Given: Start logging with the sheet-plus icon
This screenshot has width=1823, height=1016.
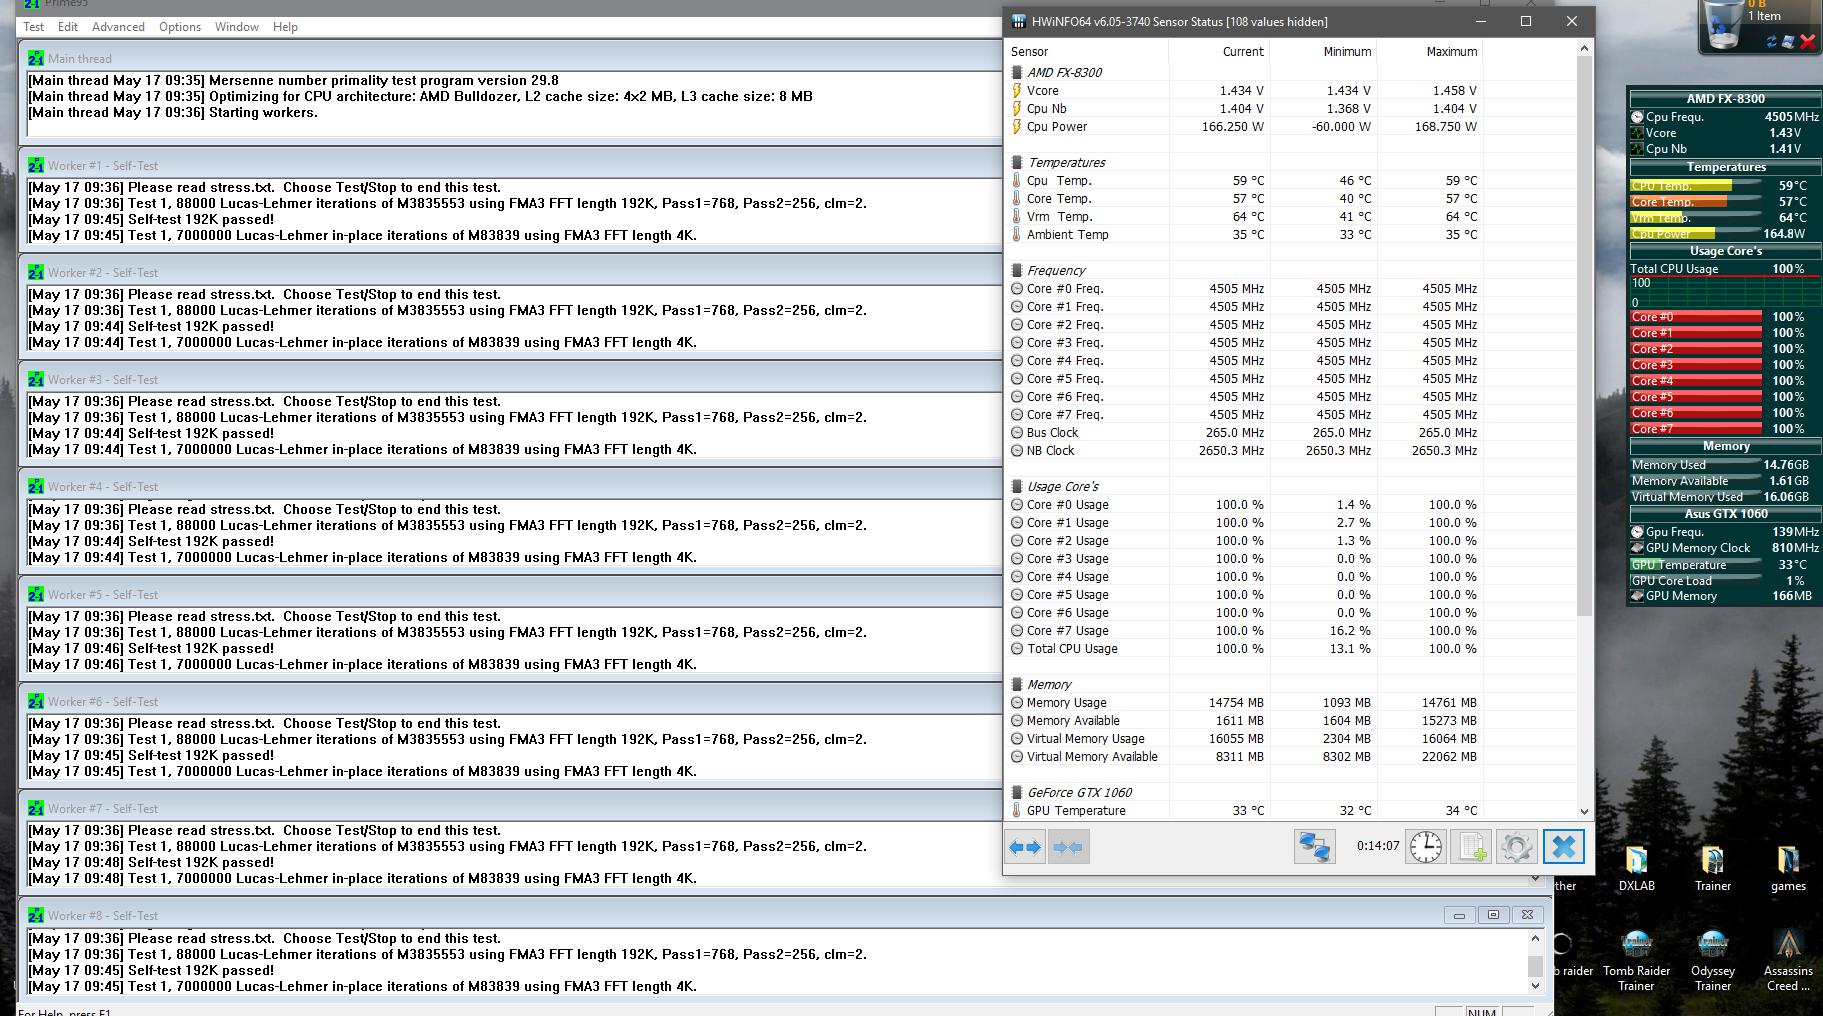Looking at the screenshot, I should click(x=1471, y=847).
